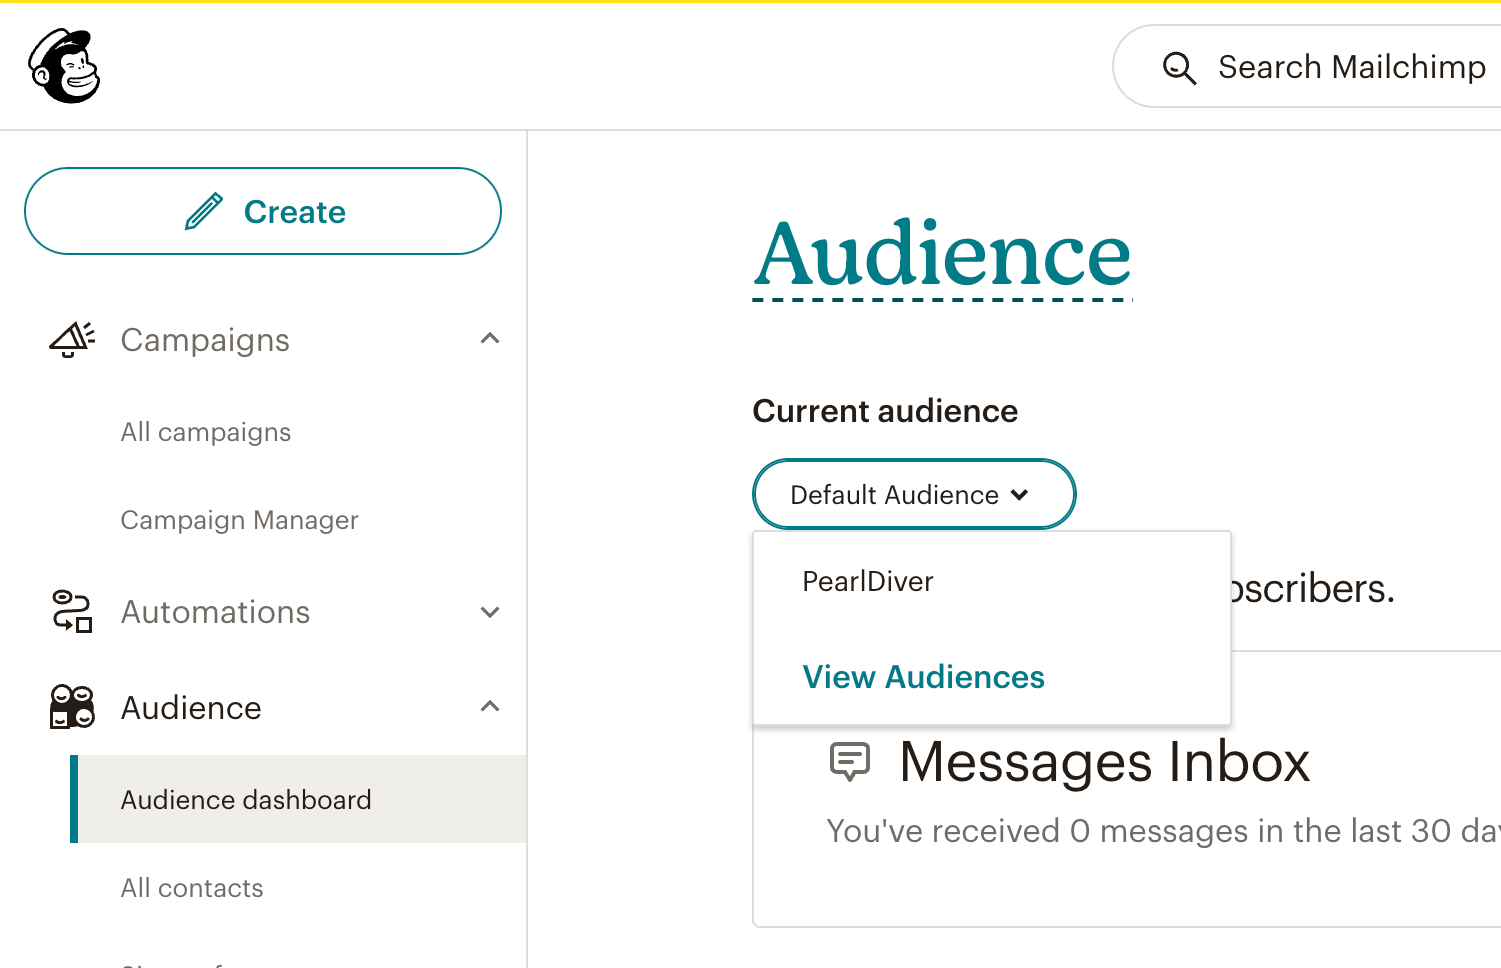This screenshot has width=1501, height=968.
Task: Click the Mailchimp Freddie logo
Action: pyautogui.click(x=65, y=66)
